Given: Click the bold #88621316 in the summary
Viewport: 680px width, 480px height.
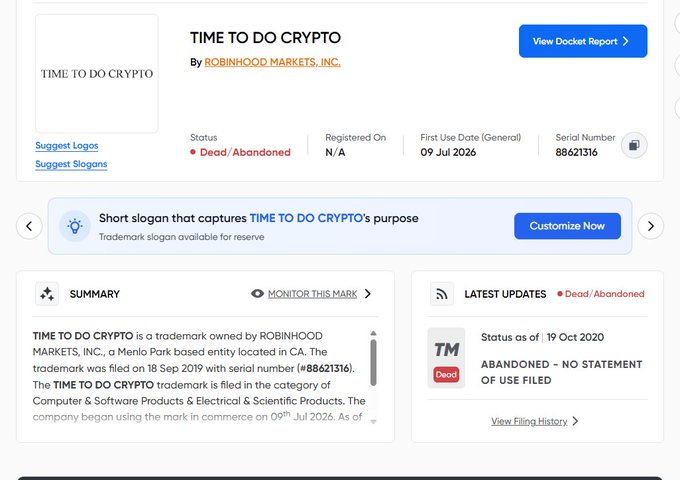Looking at the screenshot, I should [324, 368].
